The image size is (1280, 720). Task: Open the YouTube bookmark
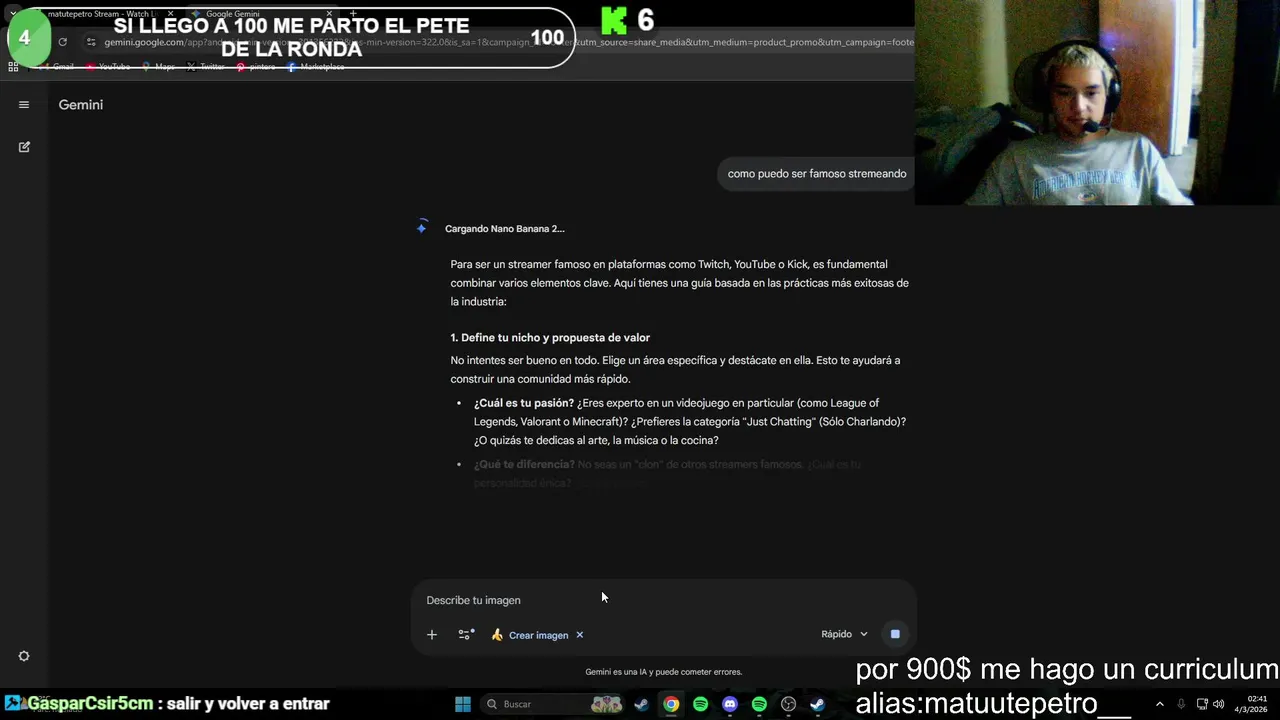coord(108,67)
